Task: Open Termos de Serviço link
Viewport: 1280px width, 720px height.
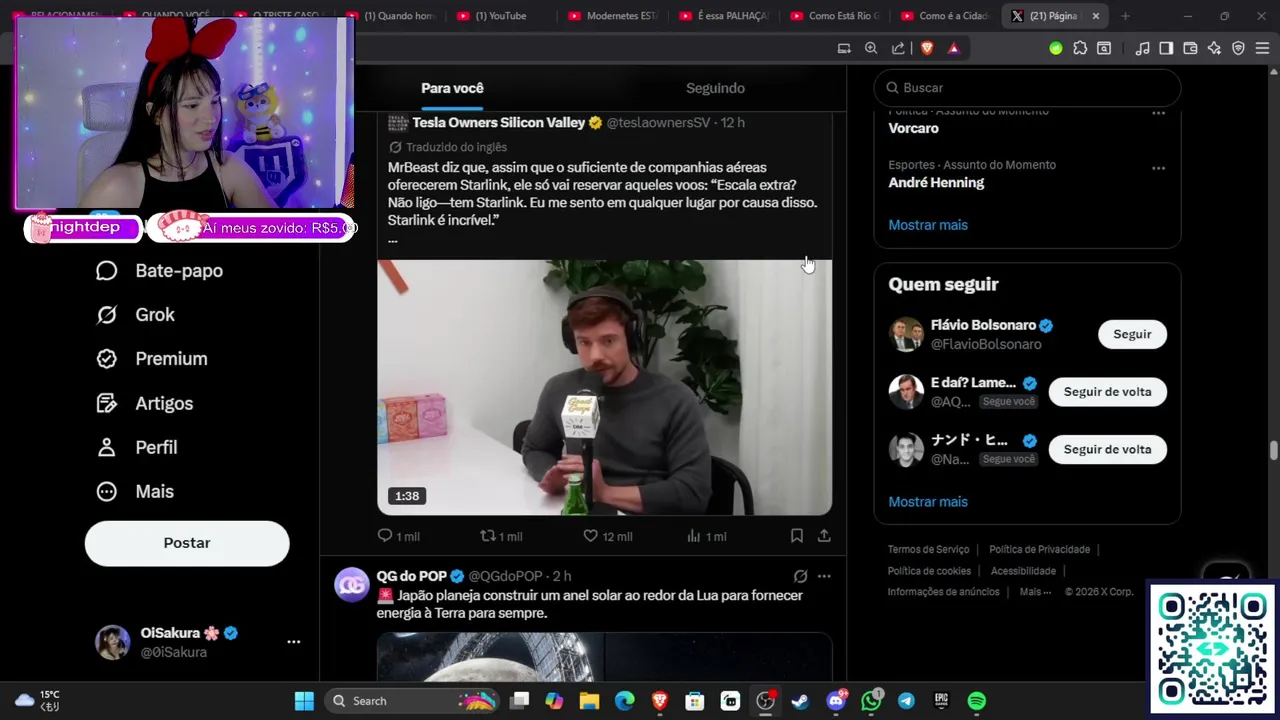Action: click(x=928, y=549)
